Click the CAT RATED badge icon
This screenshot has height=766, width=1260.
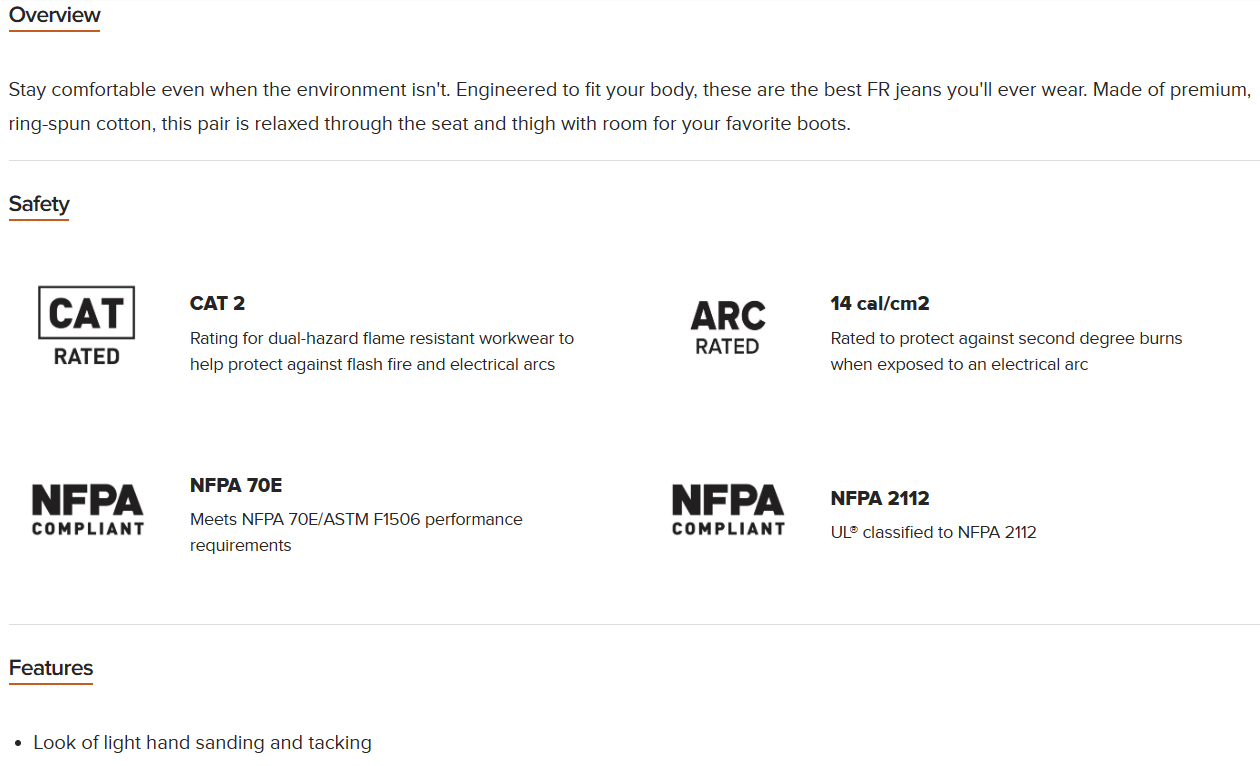point(86,325)
